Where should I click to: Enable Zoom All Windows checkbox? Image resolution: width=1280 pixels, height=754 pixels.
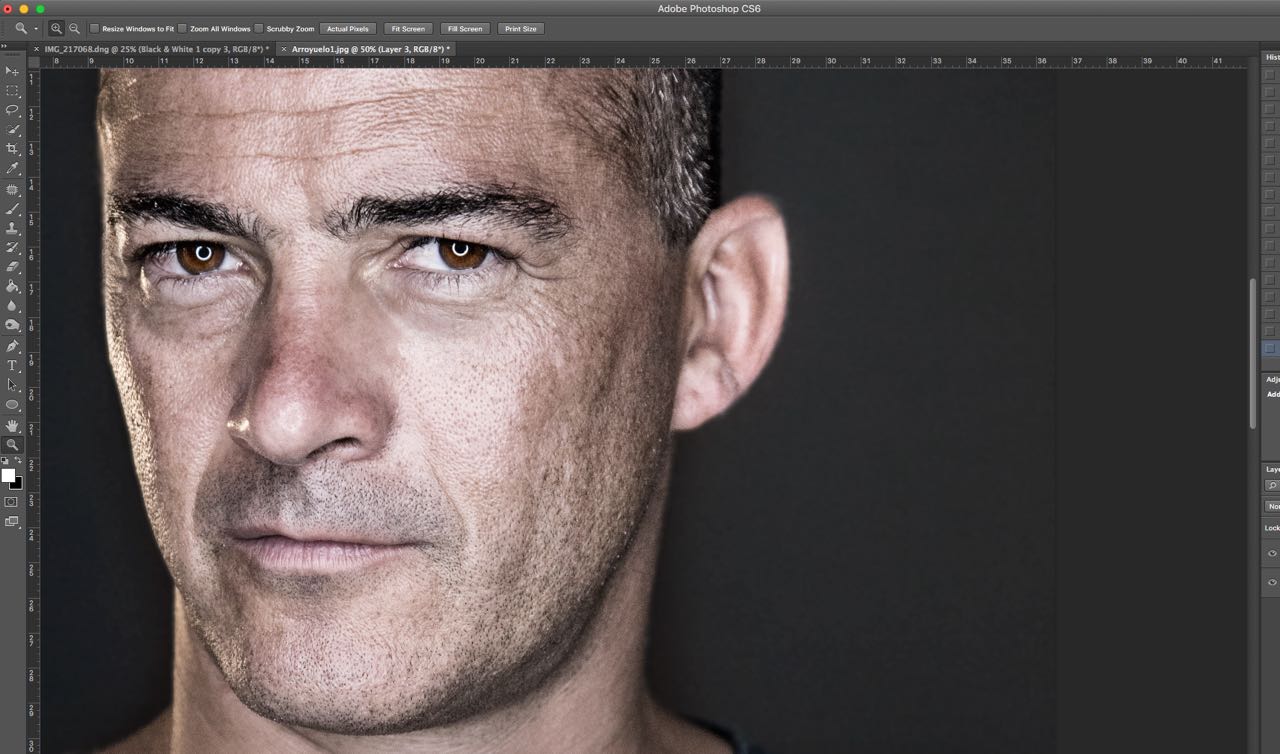pos(183,29)
